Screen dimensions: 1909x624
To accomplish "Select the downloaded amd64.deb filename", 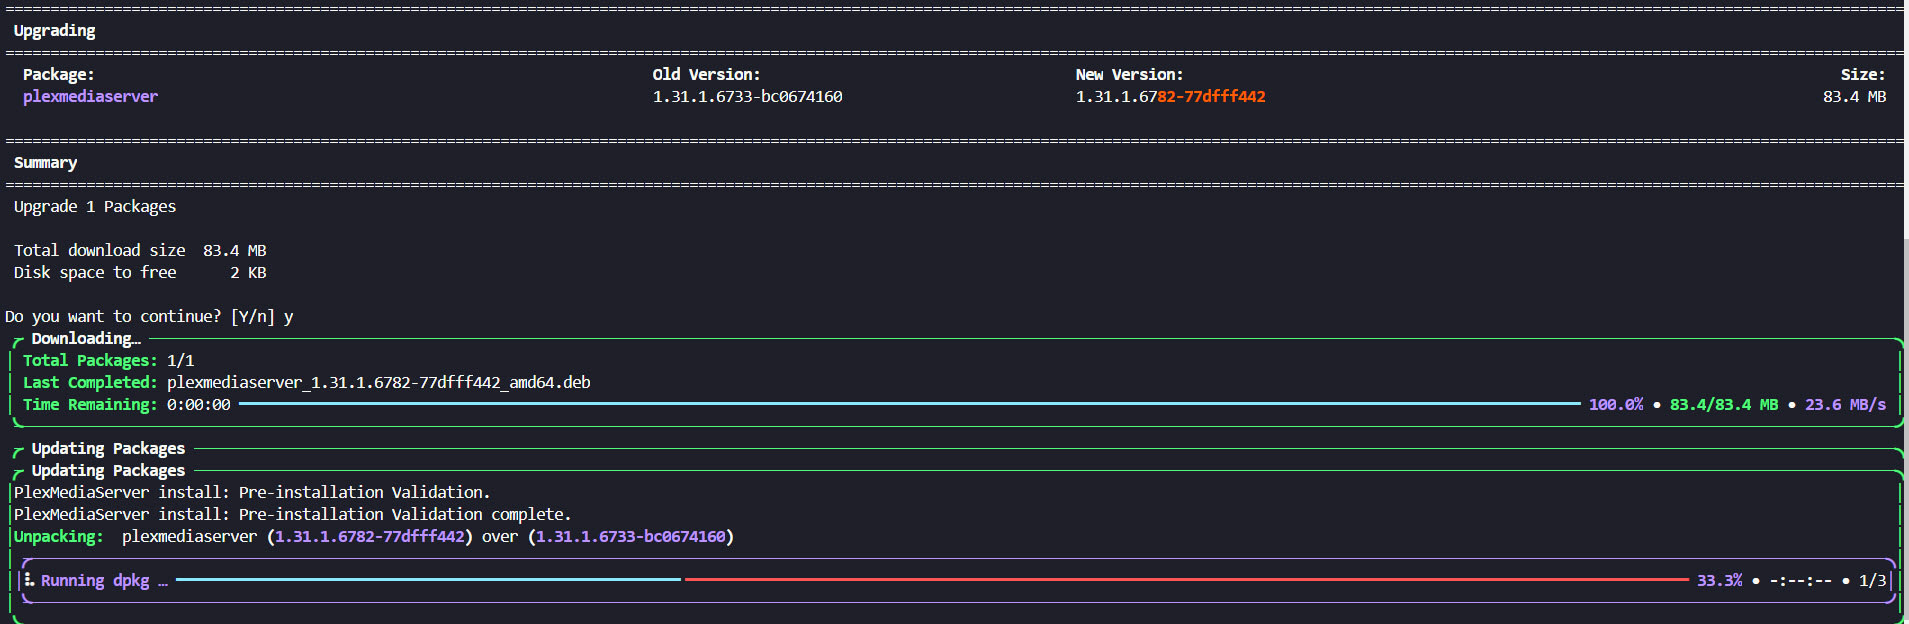I will tap(378, 383).
